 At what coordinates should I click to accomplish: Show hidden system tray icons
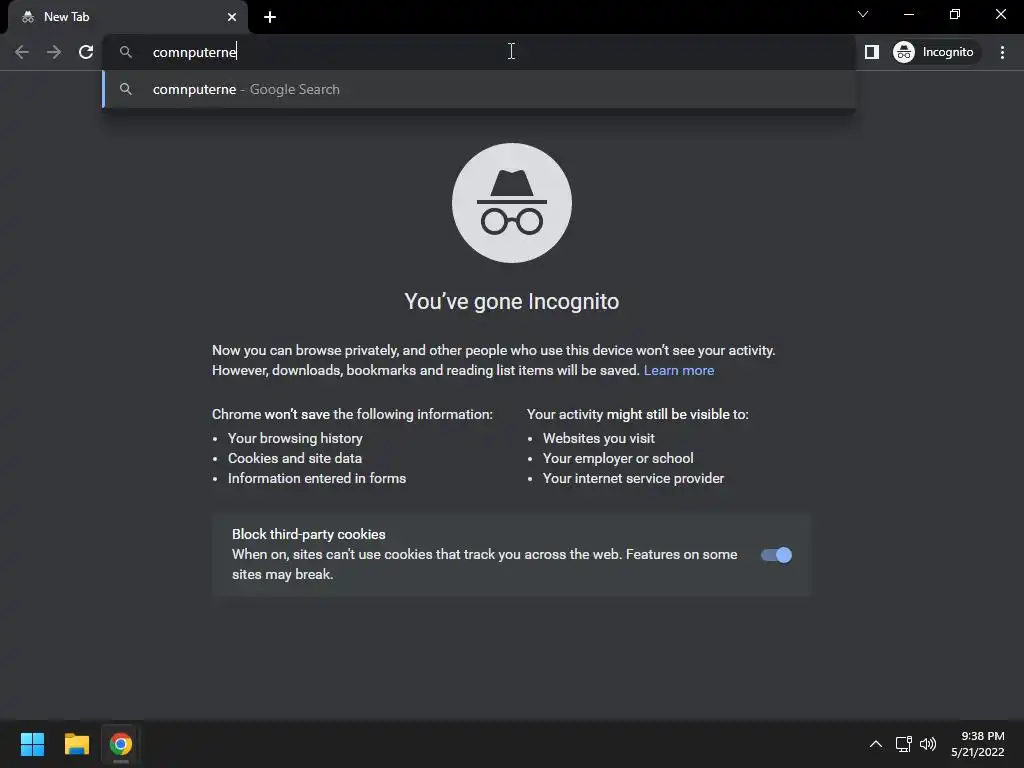pos(876,744)
